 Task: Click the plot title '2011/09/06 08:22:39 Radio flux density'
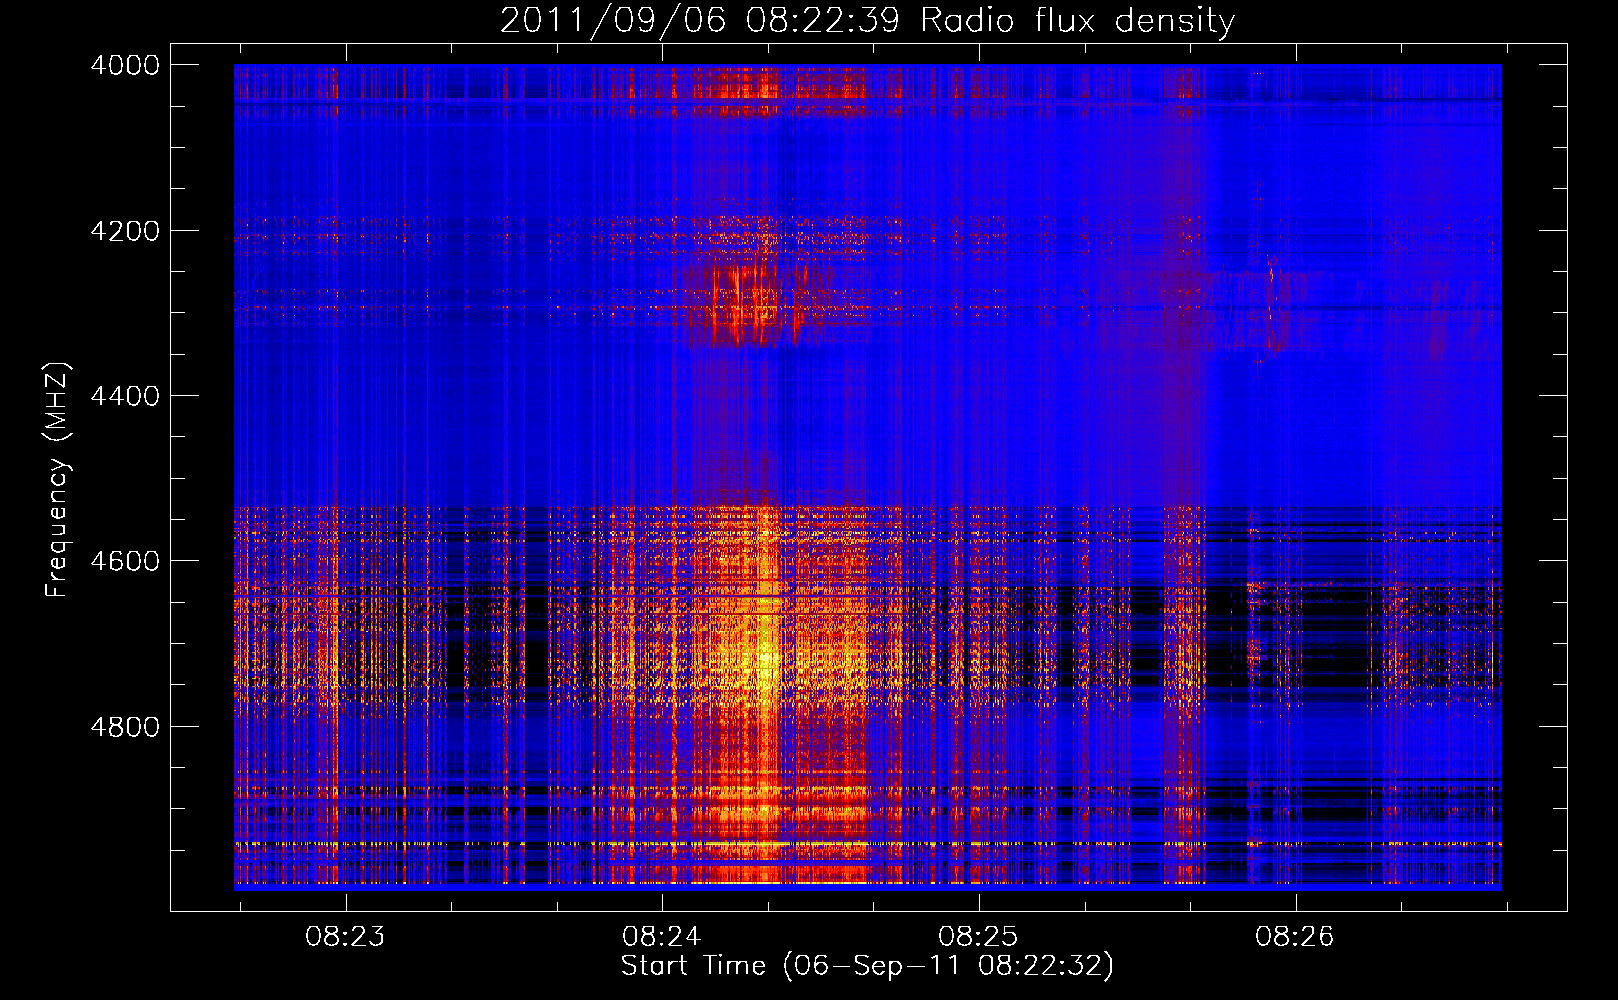click(867, 20)
